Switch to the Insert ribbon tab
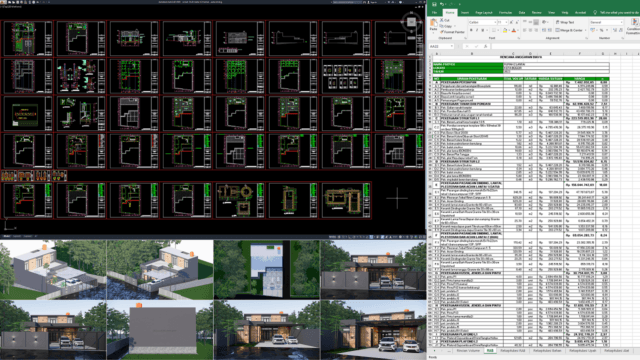 (465, 13)
